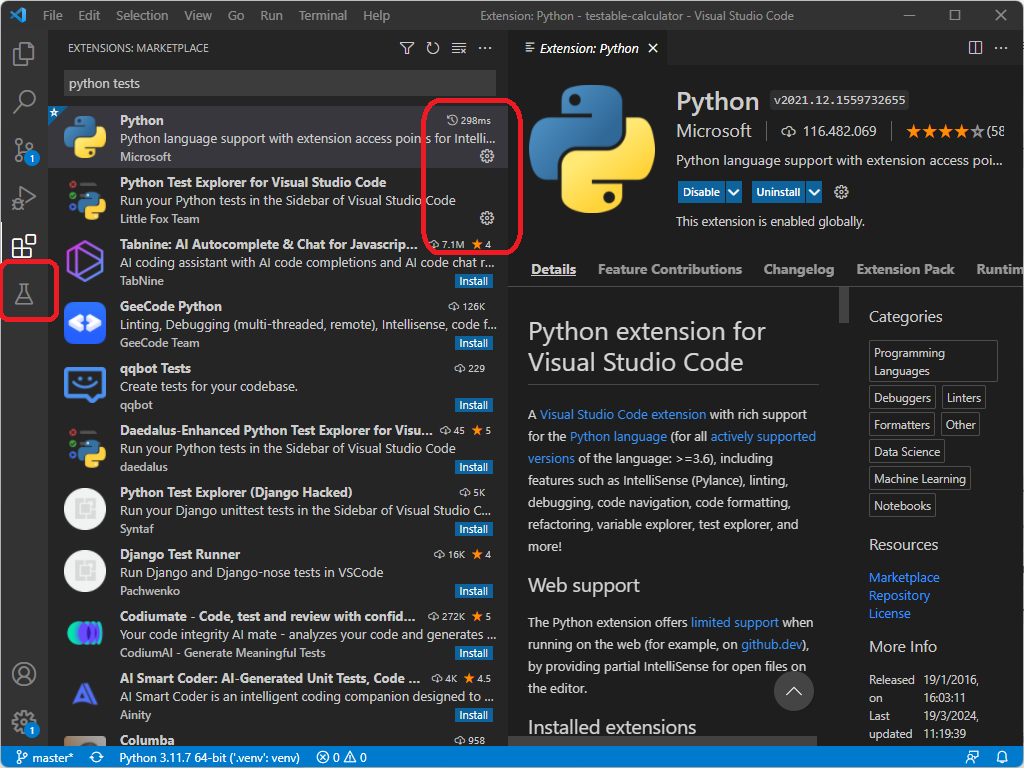Follow the github.dev link
This screenshot has height=768, width=1024.
click(771, 645)
